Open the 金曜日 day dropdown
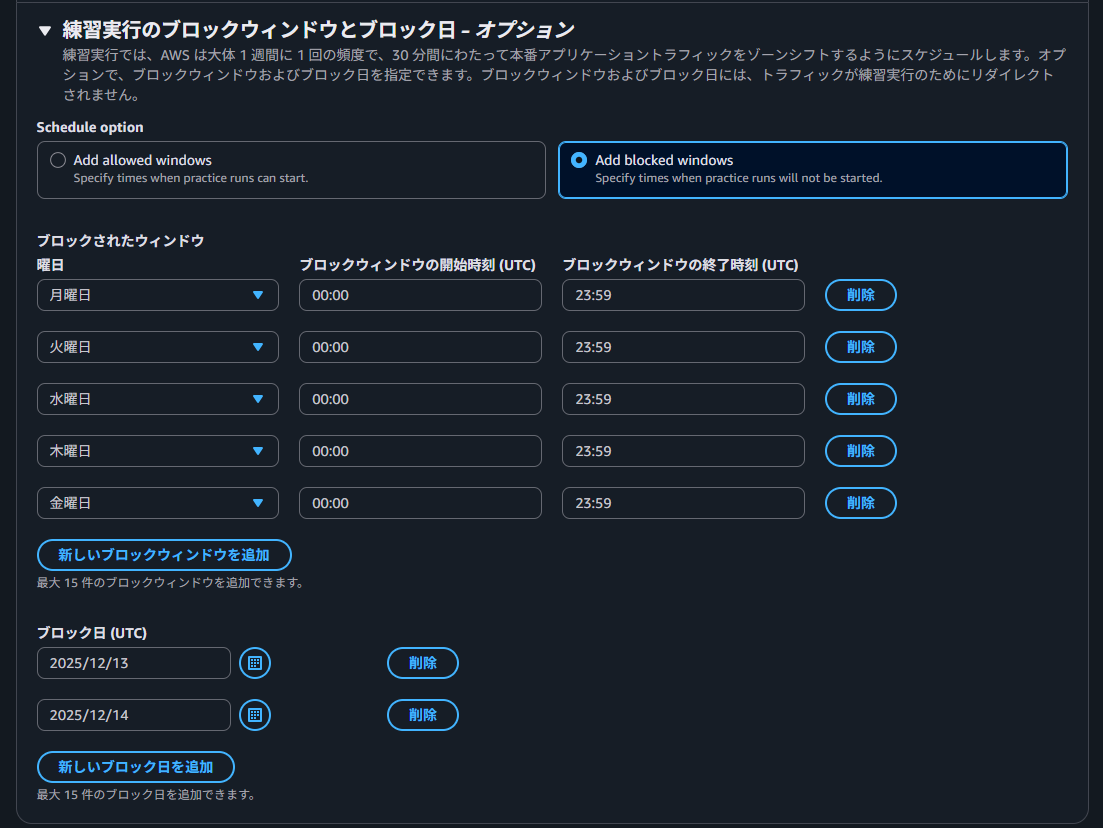Viewport: 1103px width, 828px height. (x=158, y=503)
